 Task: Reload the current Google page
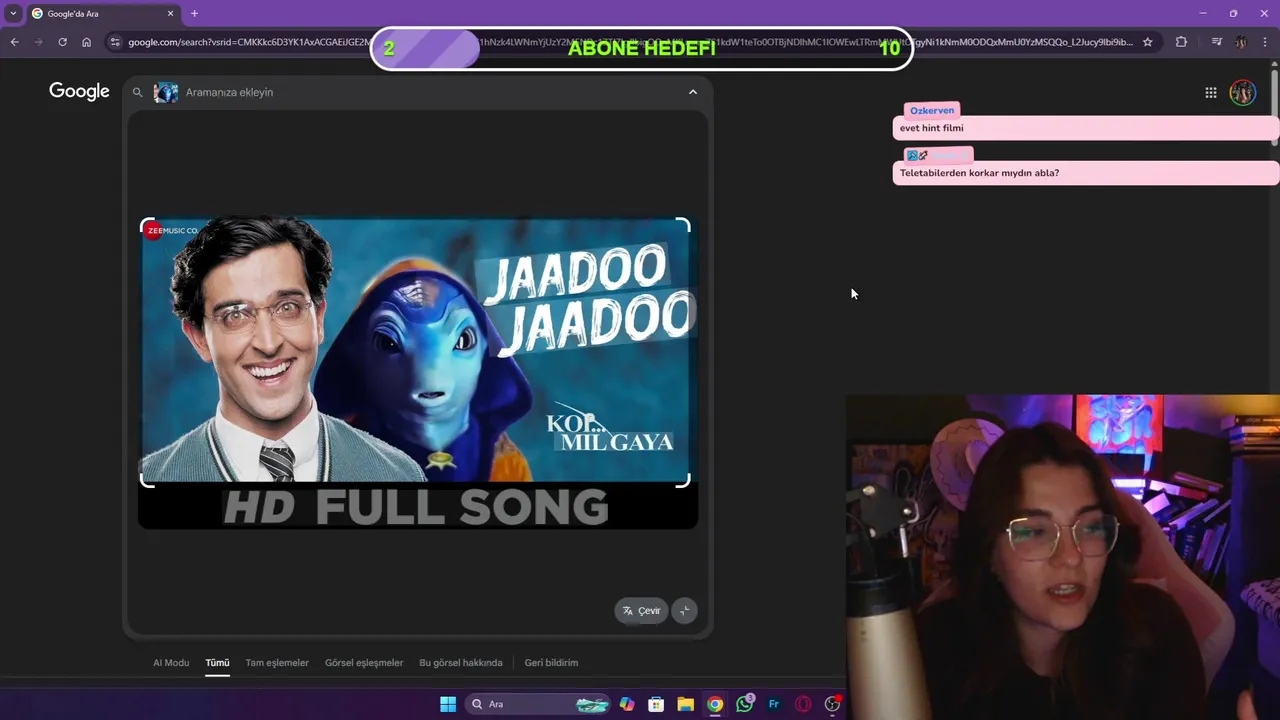(x=62, y=42)
